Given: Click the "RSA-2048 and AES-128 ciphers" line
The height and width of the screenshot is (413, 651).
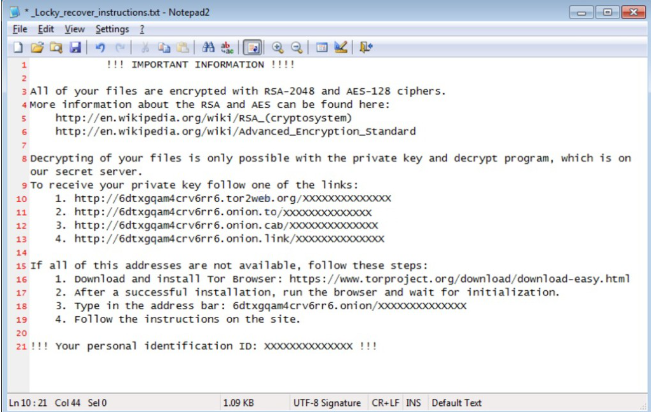Looking at the screenshot, I should pos(238,91).
